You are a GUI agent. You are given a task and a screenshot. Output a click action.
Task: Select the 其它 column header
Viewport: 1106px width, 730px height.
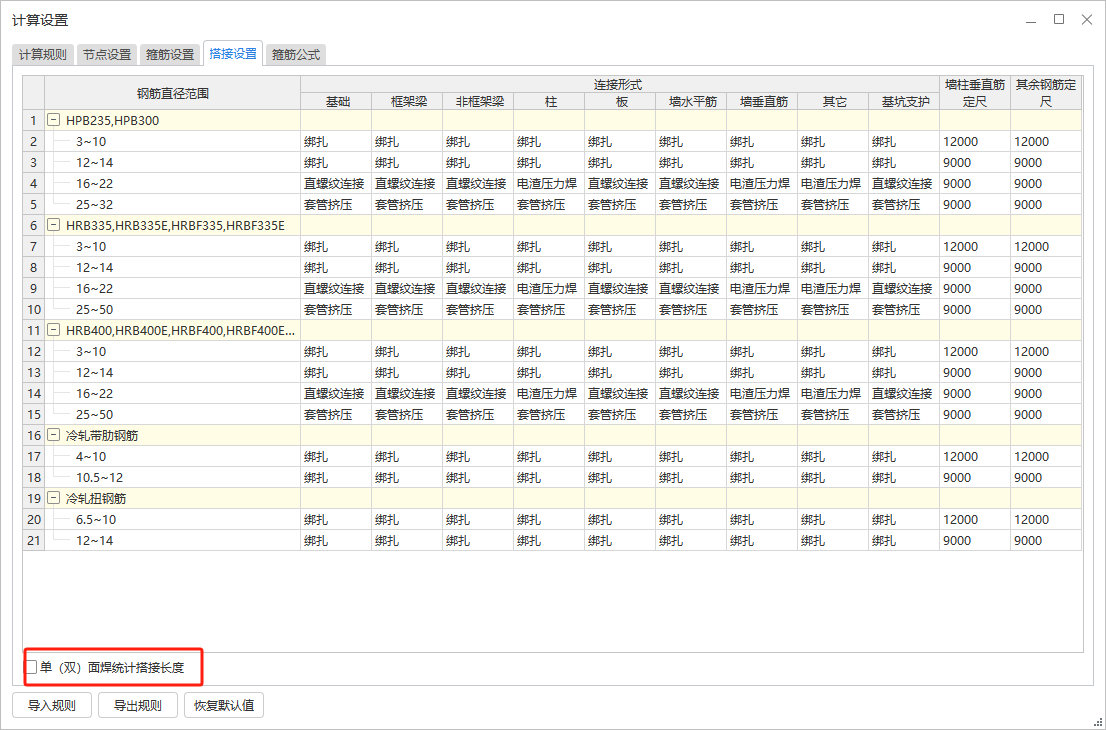pos(834,102)
